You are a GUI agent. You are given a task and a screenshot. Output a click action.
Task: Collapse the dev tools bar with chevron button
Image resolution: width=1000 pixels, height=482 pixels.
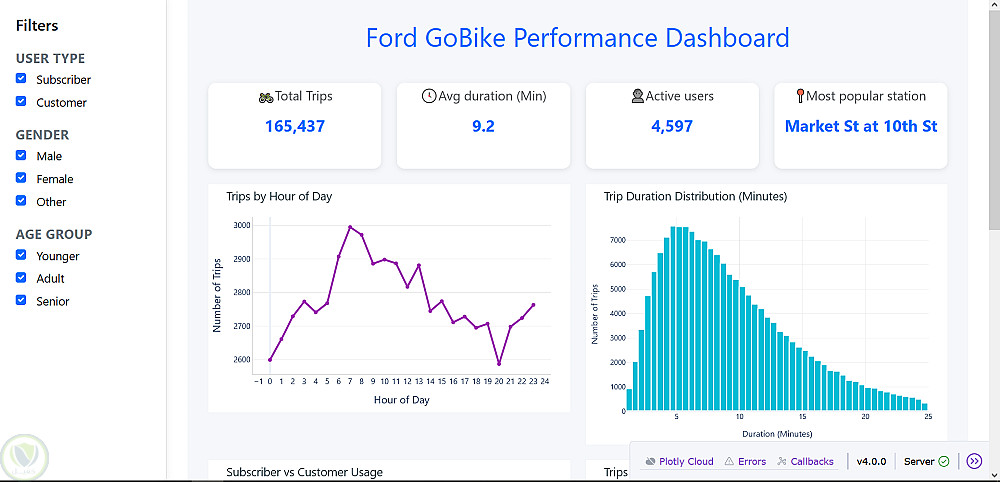point(975,461)
